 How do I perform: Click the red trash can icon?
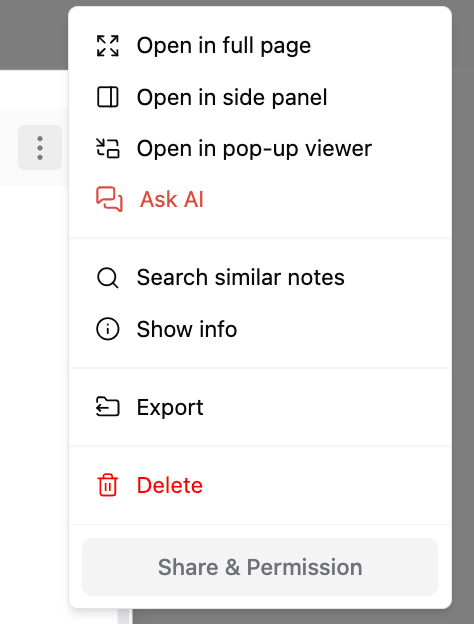107,485
